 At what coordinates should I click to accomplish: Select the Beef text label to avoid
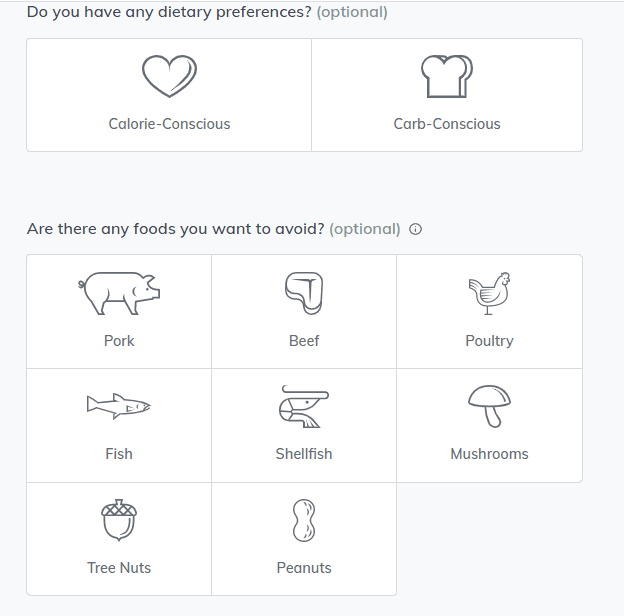tap(304, 341)
